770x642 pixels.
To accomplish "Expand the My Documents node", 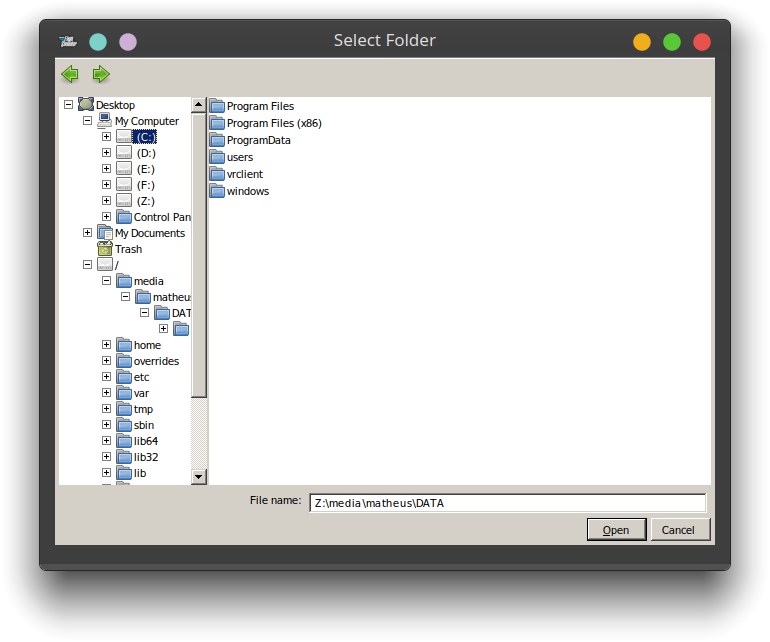I will click(x=87, y=232).
